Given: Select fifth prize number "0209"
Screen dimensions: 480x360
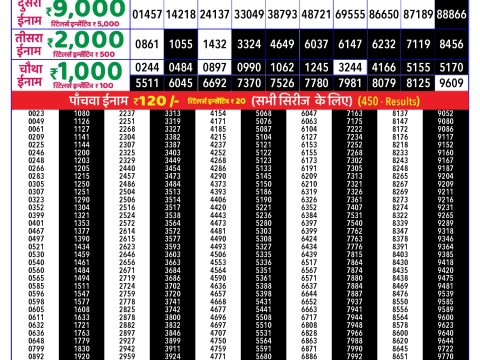Looking at the screenshot, I should pyautogui.click(x=36, y=137).
